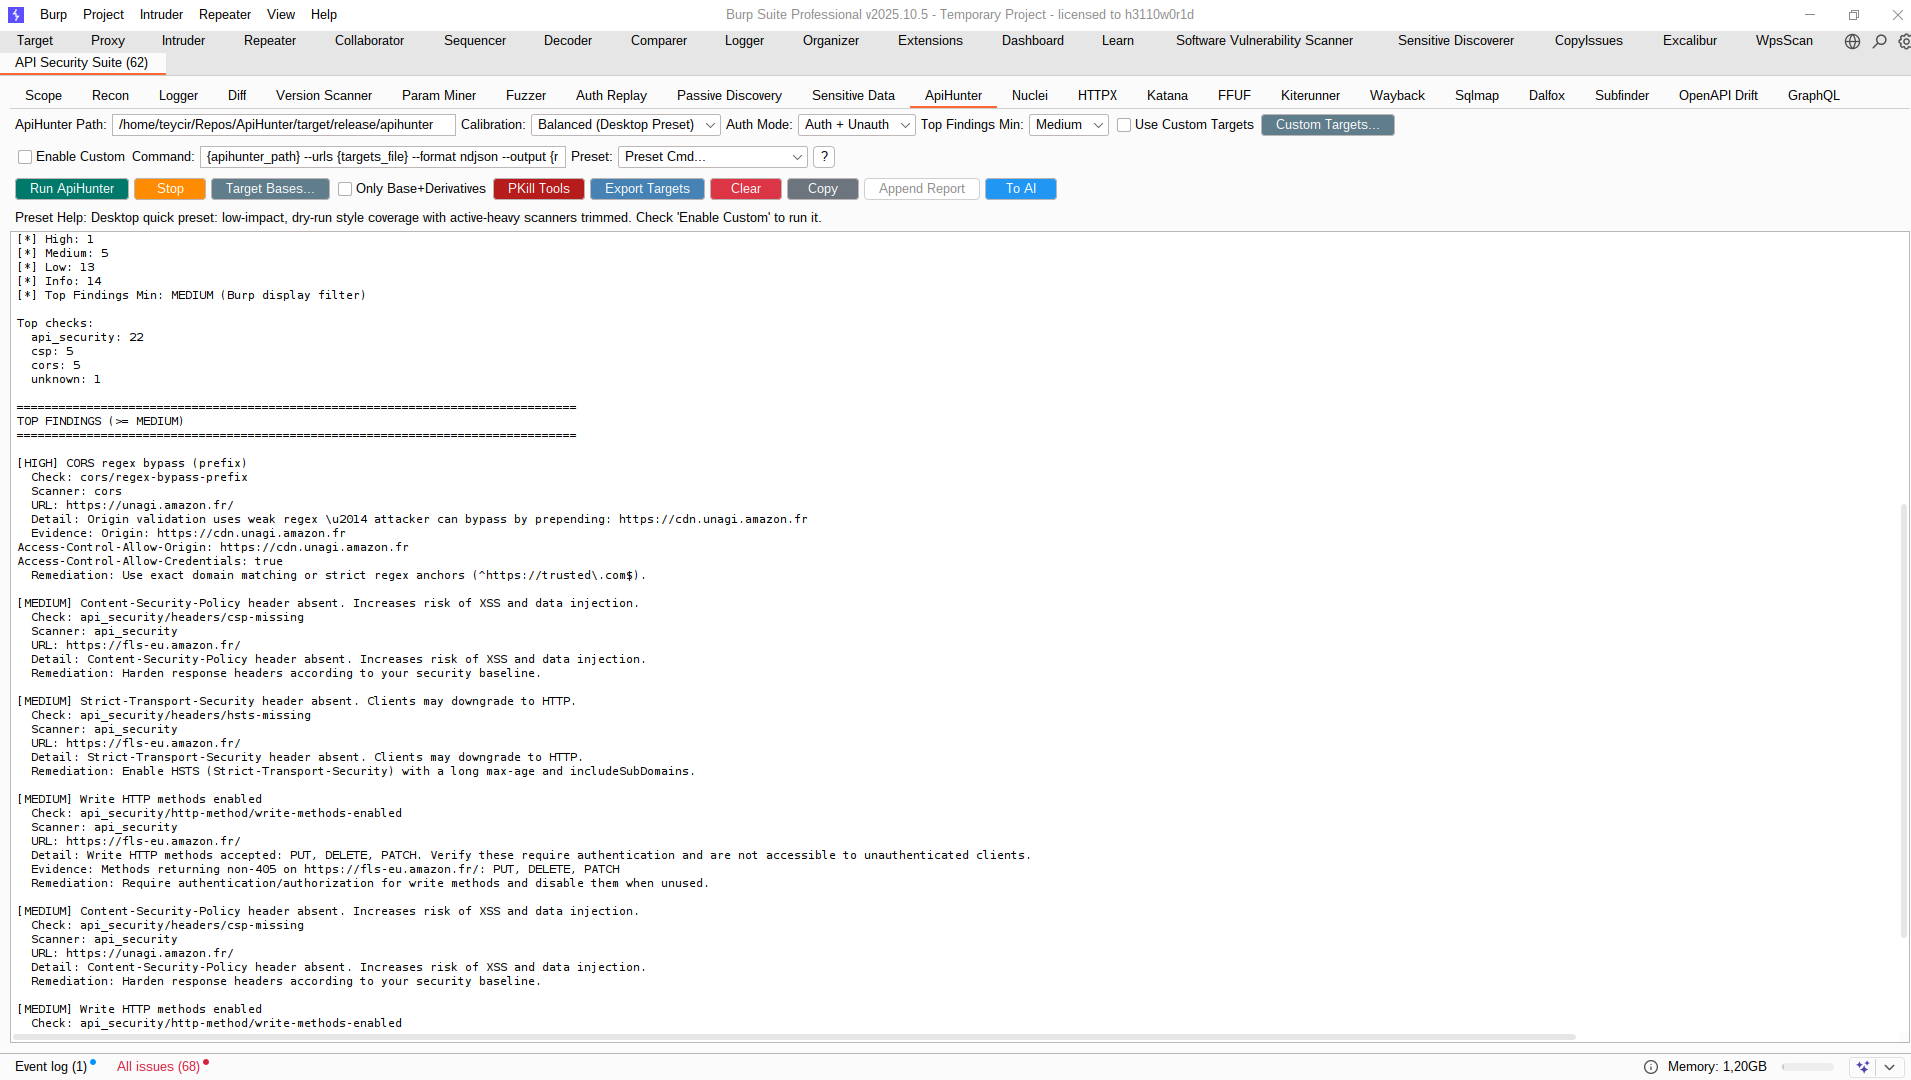Screen dimensions: 1911x1080
Task: Open the Help menu
Action: (323, 15)
